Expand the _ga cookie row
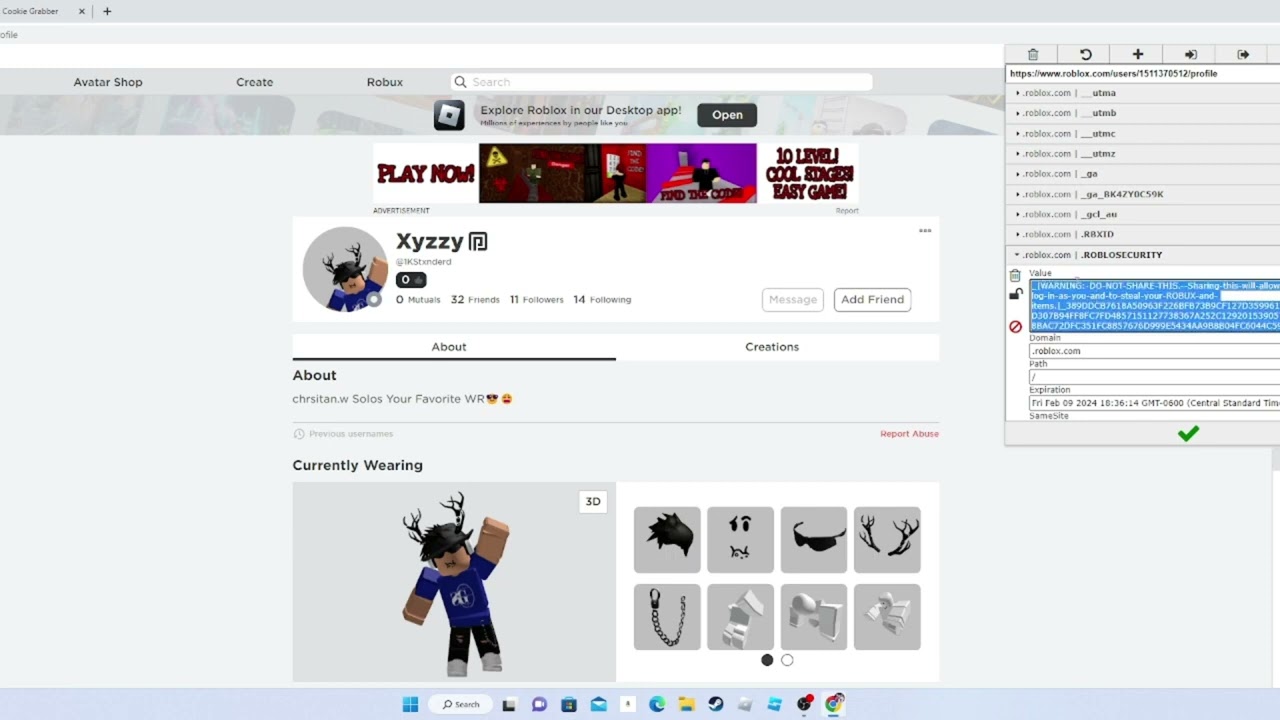The image size is (1280, 720). (1142, 174)
